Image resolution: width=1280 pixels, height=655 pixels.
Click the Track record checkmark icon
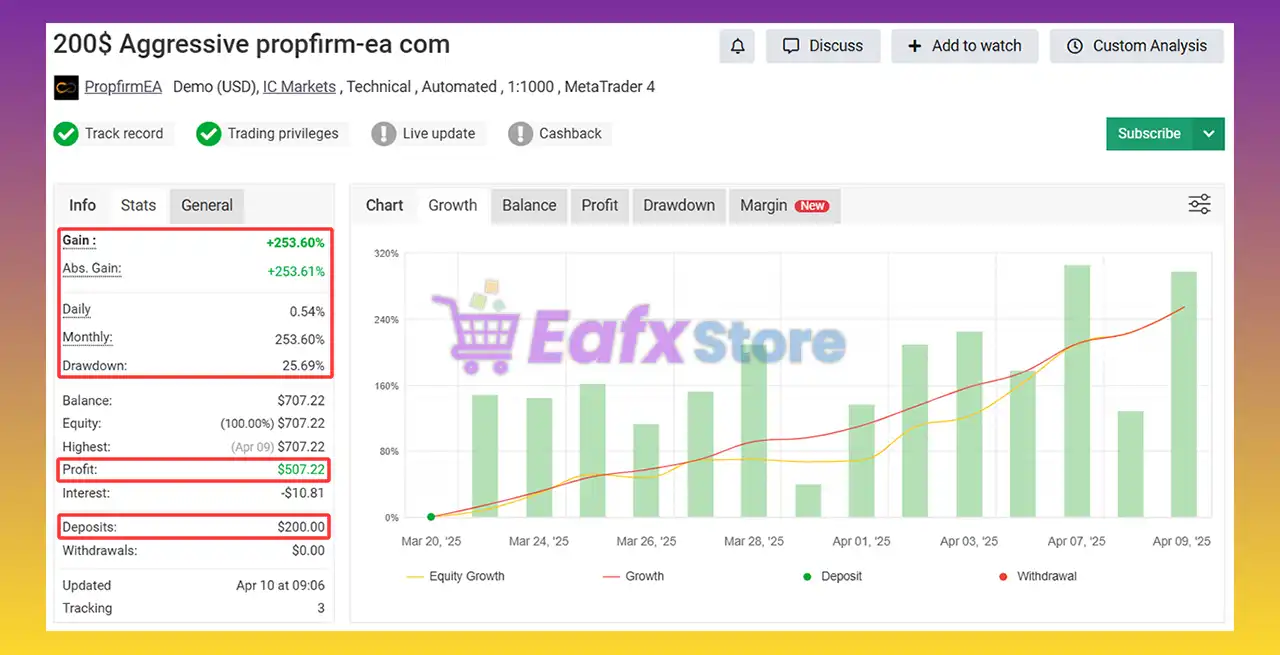(66, 133)
